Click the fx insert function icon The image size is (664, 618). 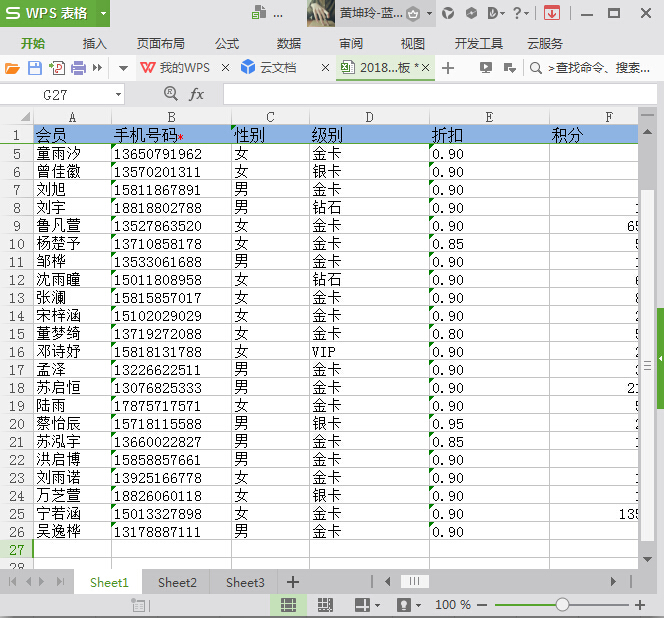[197, 94]
